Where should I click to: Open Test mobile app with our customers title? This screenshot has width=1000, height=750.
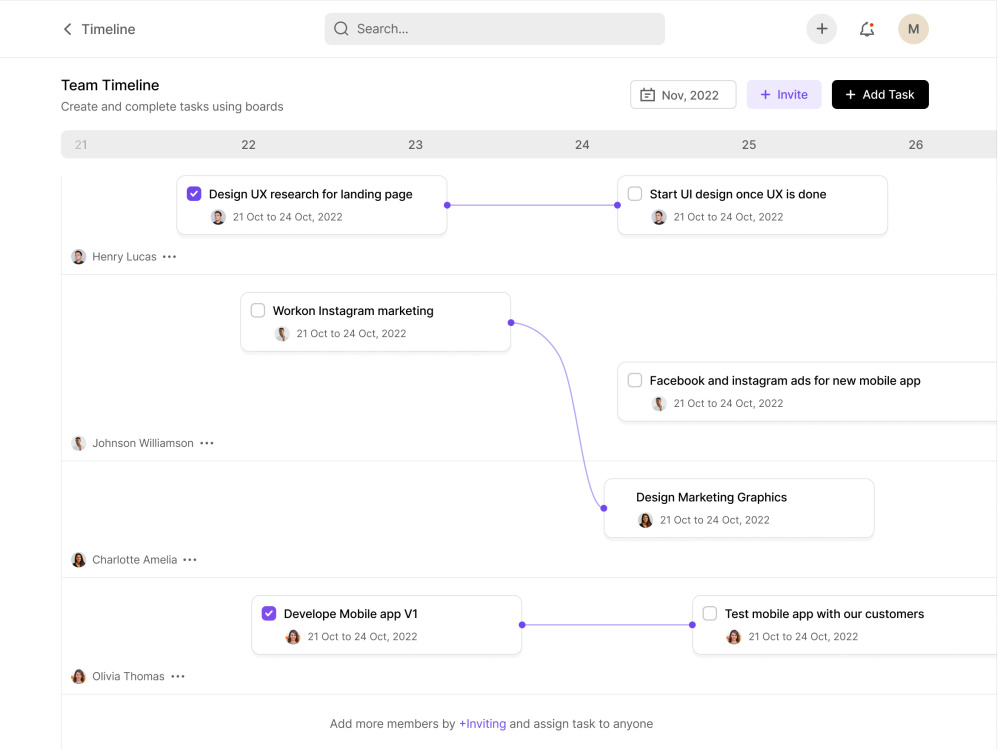point(824,614)
